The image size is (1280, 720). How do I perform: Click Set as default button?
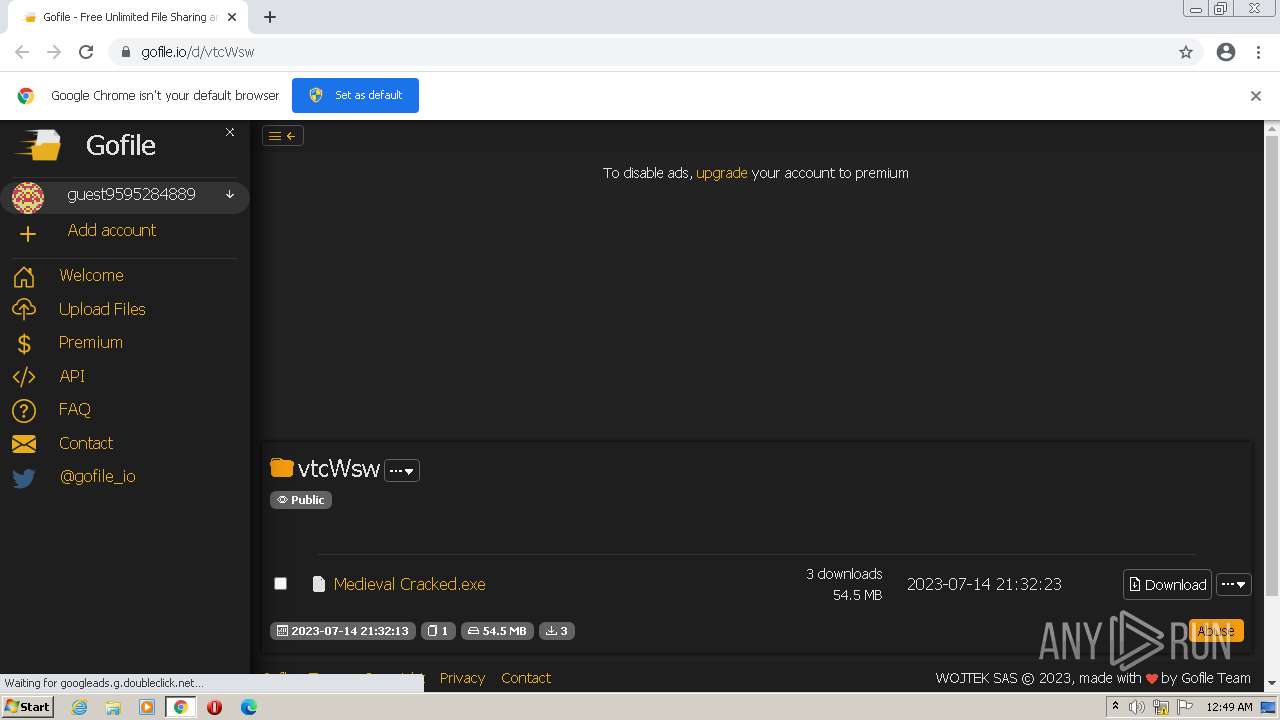355,95
